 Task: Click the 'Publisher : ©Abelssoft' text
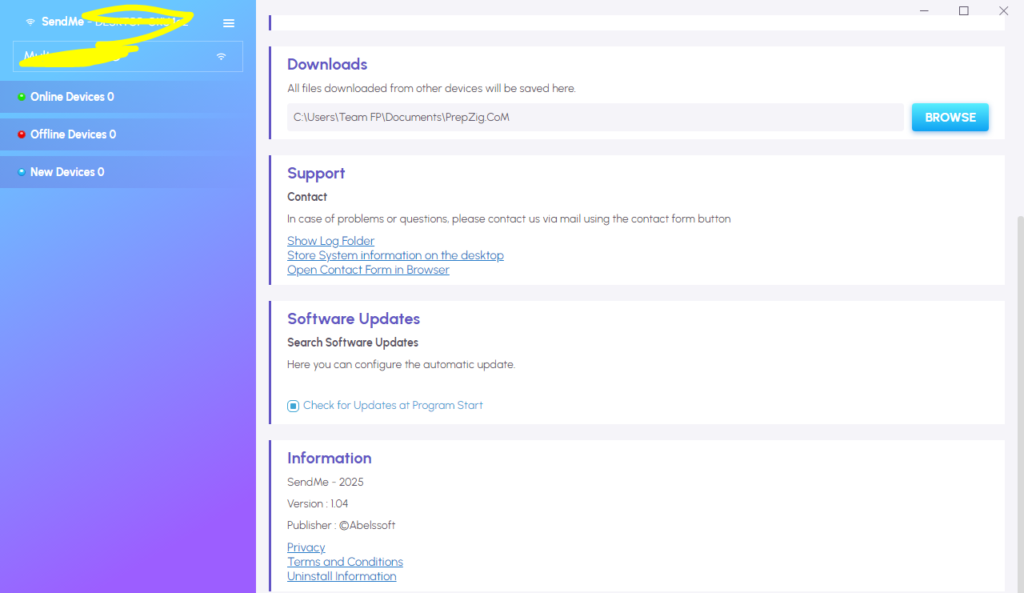tap(341, 525)
